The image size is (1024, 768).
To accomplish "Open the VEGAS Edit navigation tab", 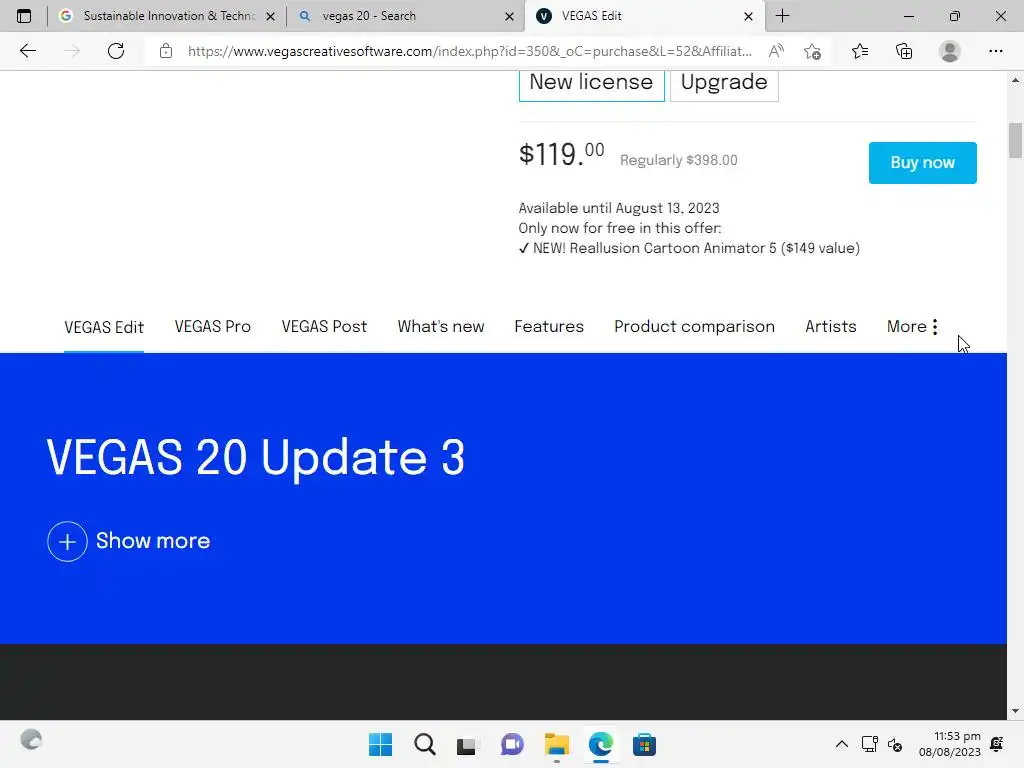I will coord(104,327).
